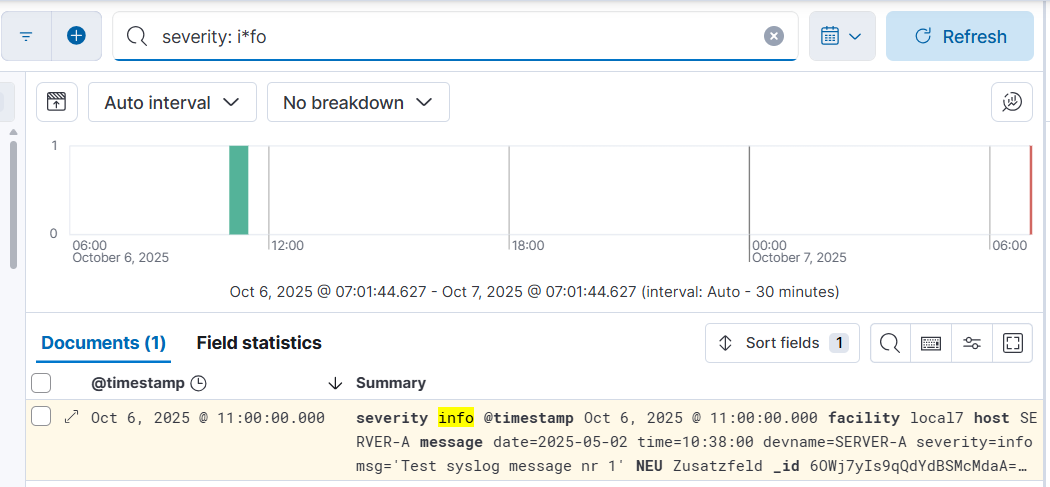The width and height of the screenshot is (1050, 487).
Task: Open the calendar date picker
Action: pyautogui.click(x=841, y=36)
